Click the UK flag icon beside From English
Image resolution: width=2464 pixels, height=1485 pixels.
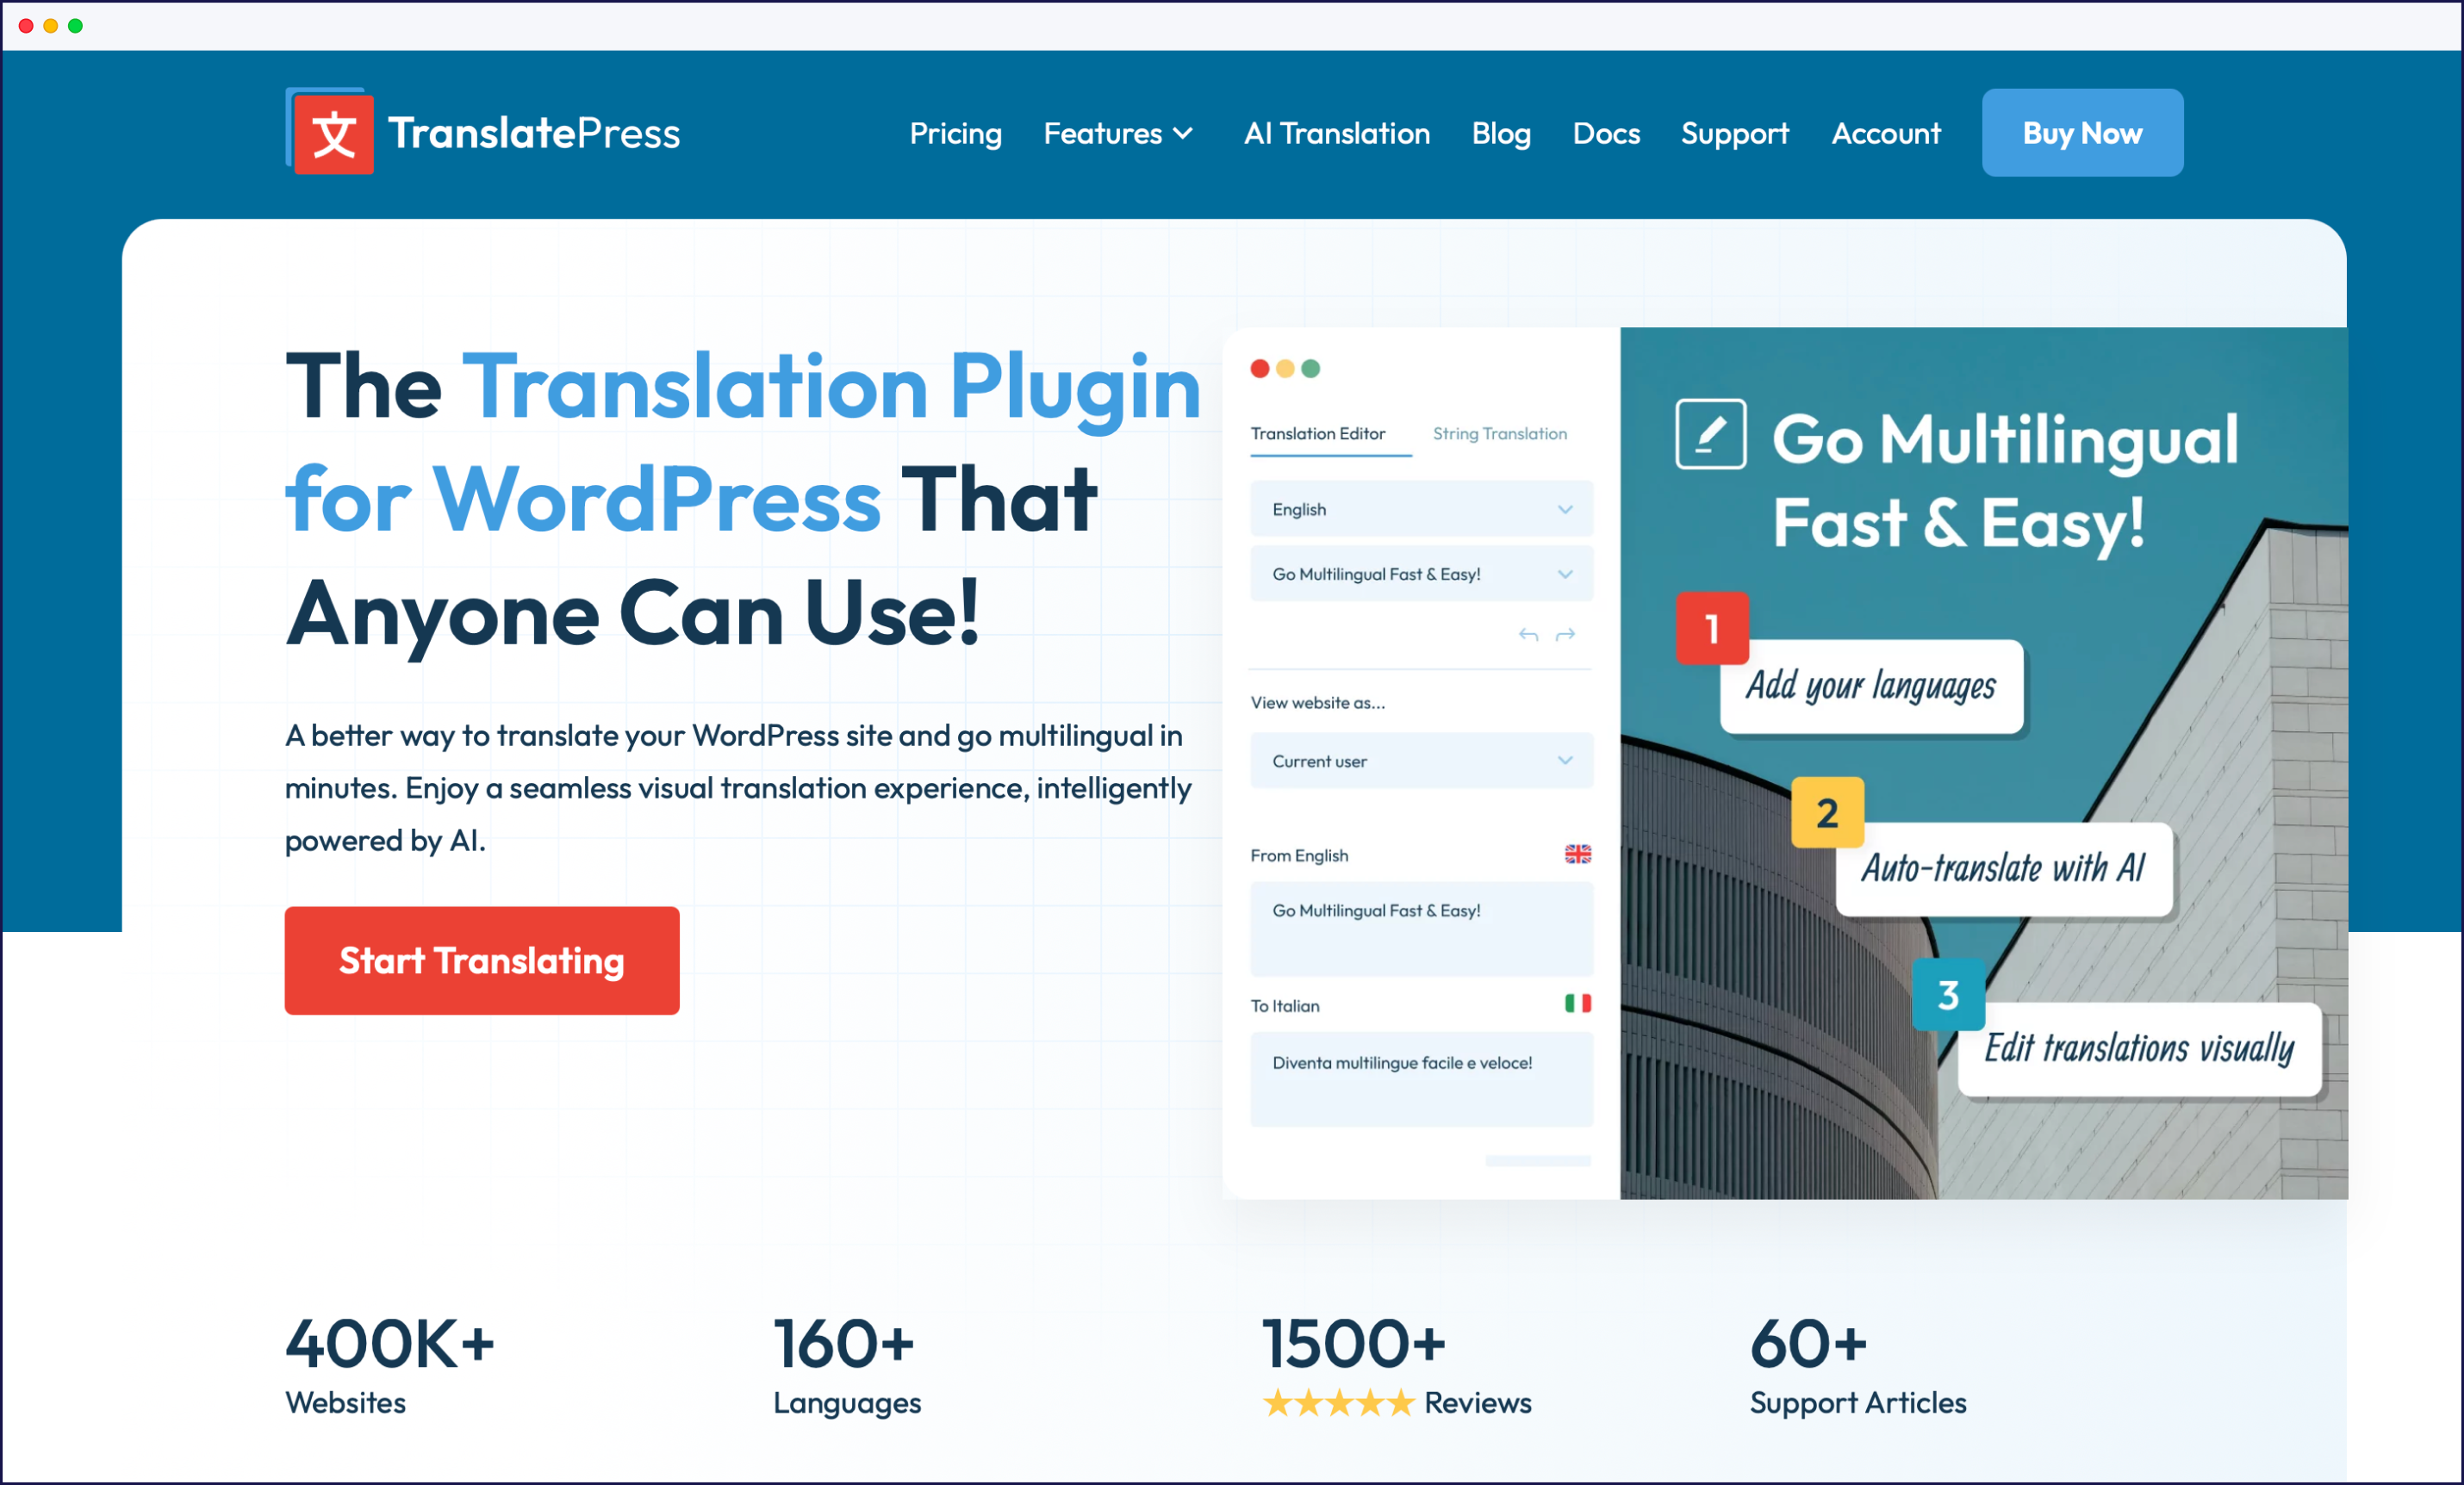click(x=1578, y=854)
